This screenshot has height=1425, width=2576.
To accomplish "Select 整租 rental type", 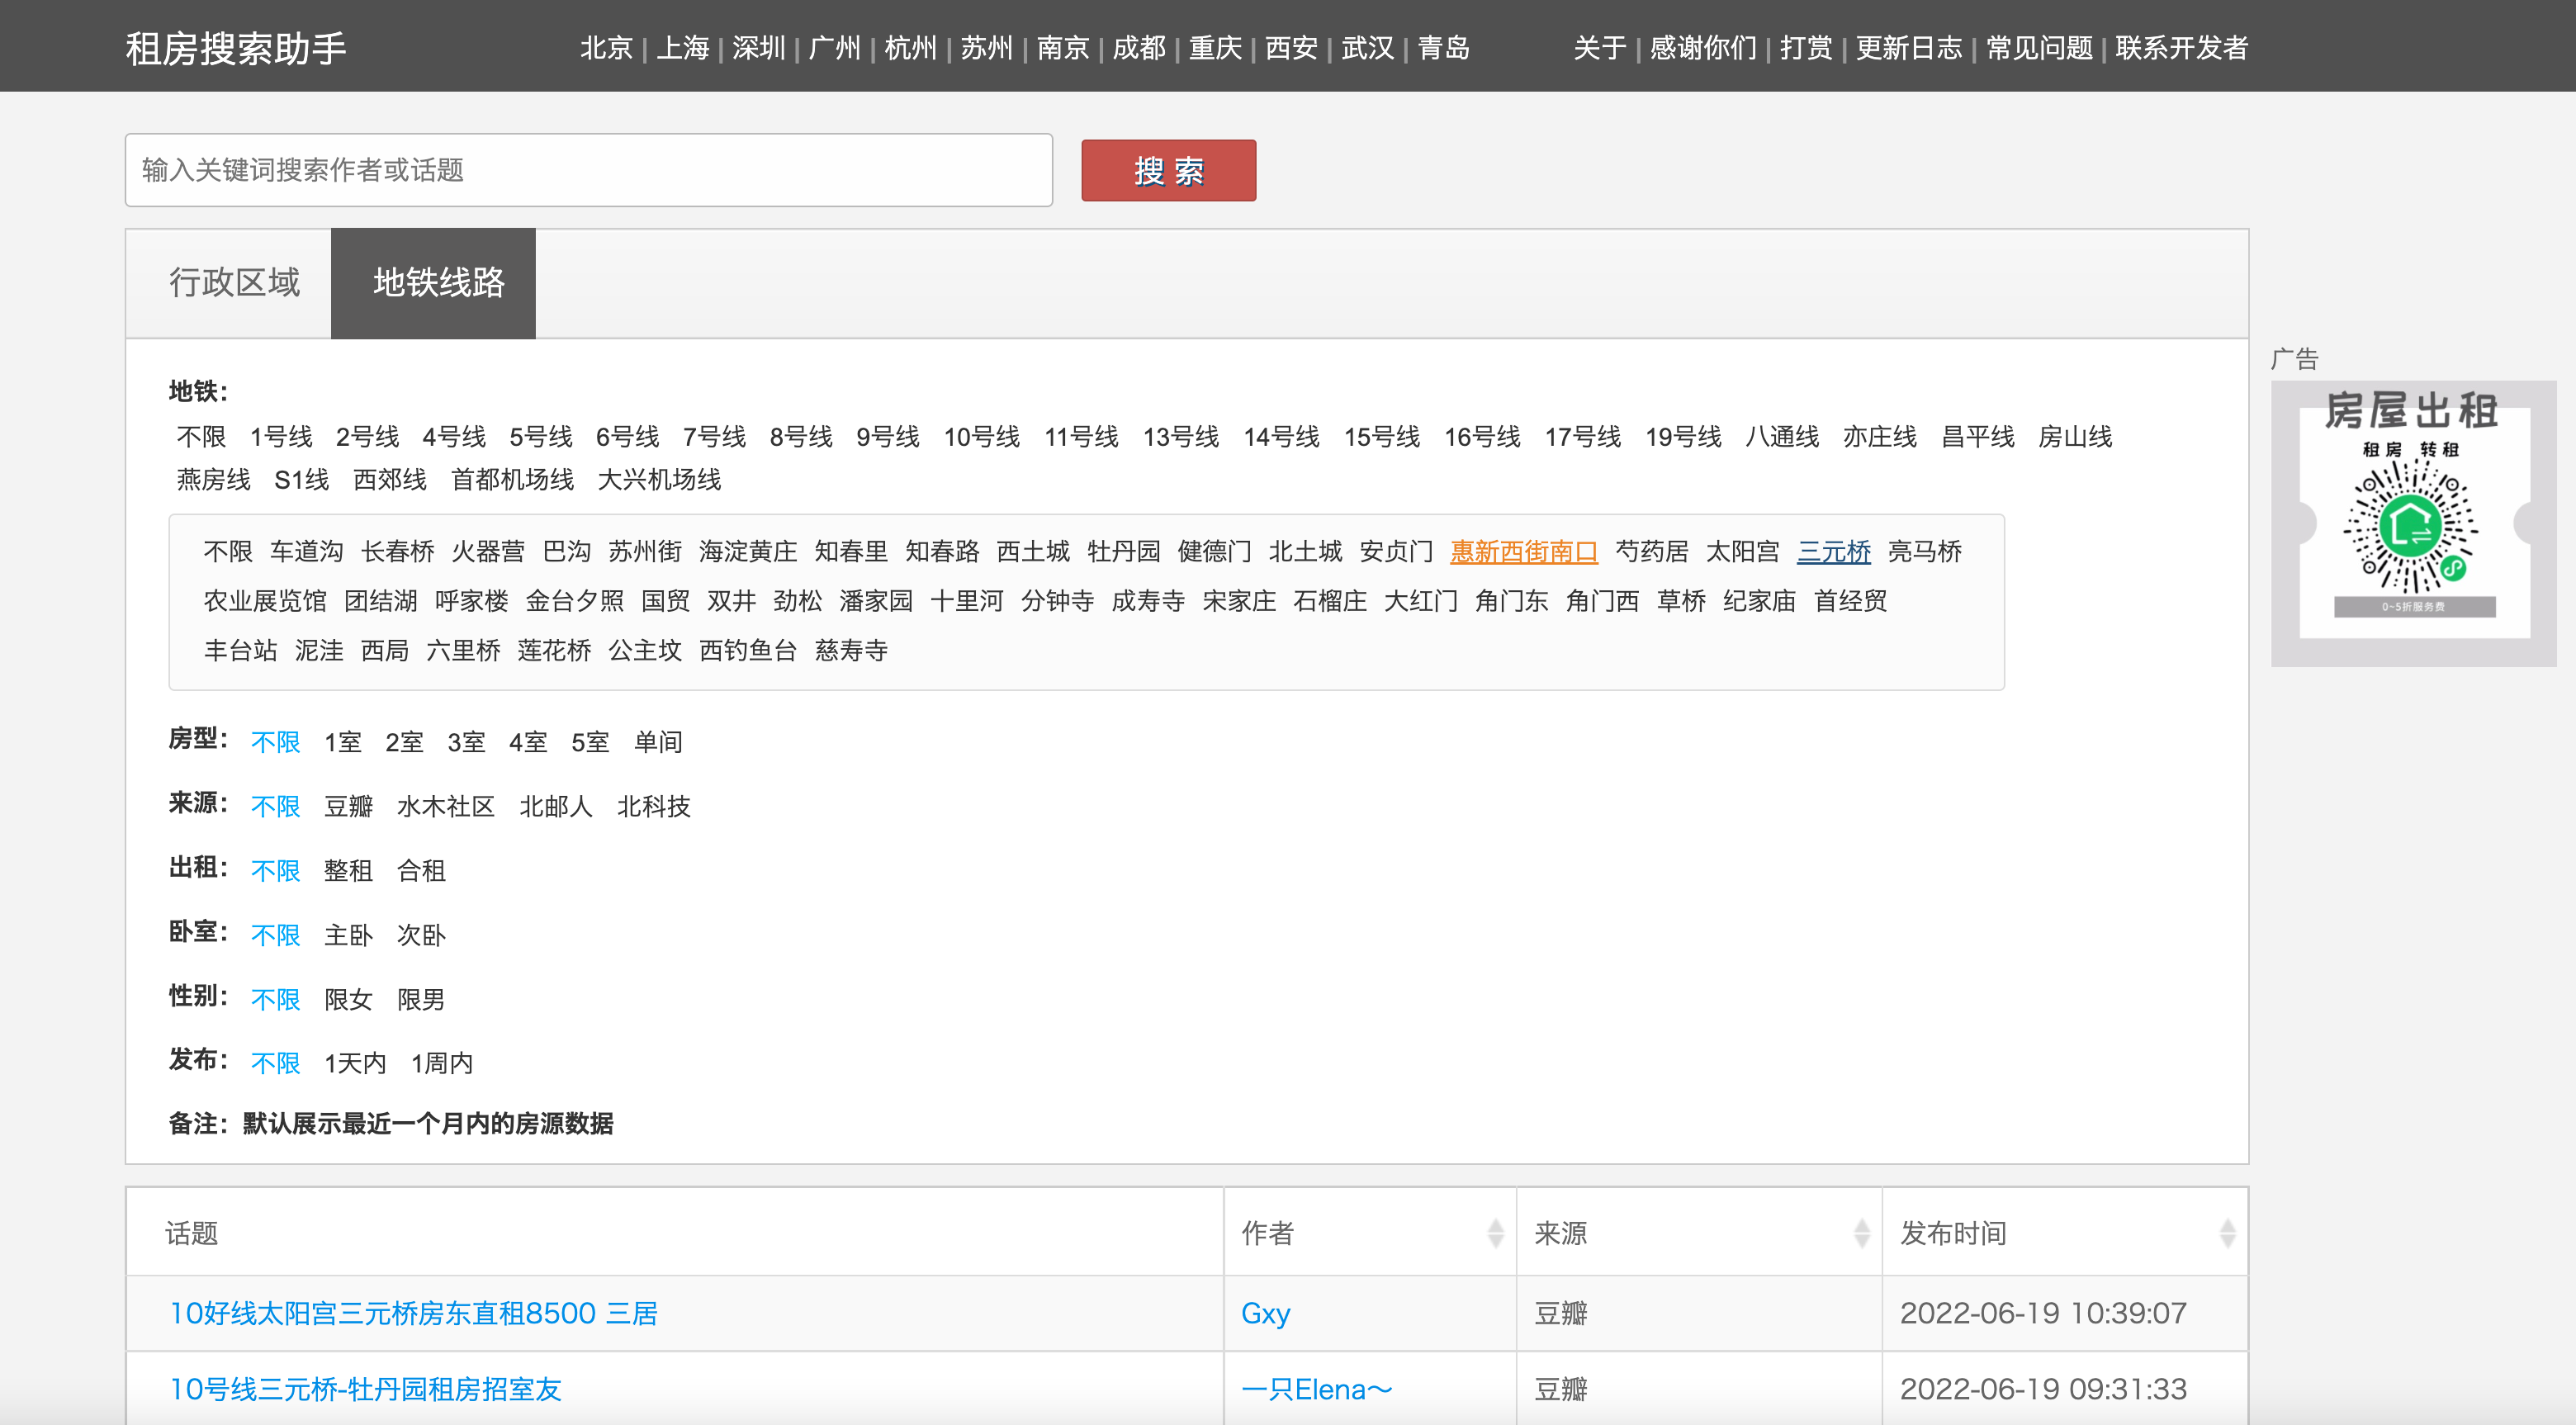I will pyautogui.click(x=348, y=870).
